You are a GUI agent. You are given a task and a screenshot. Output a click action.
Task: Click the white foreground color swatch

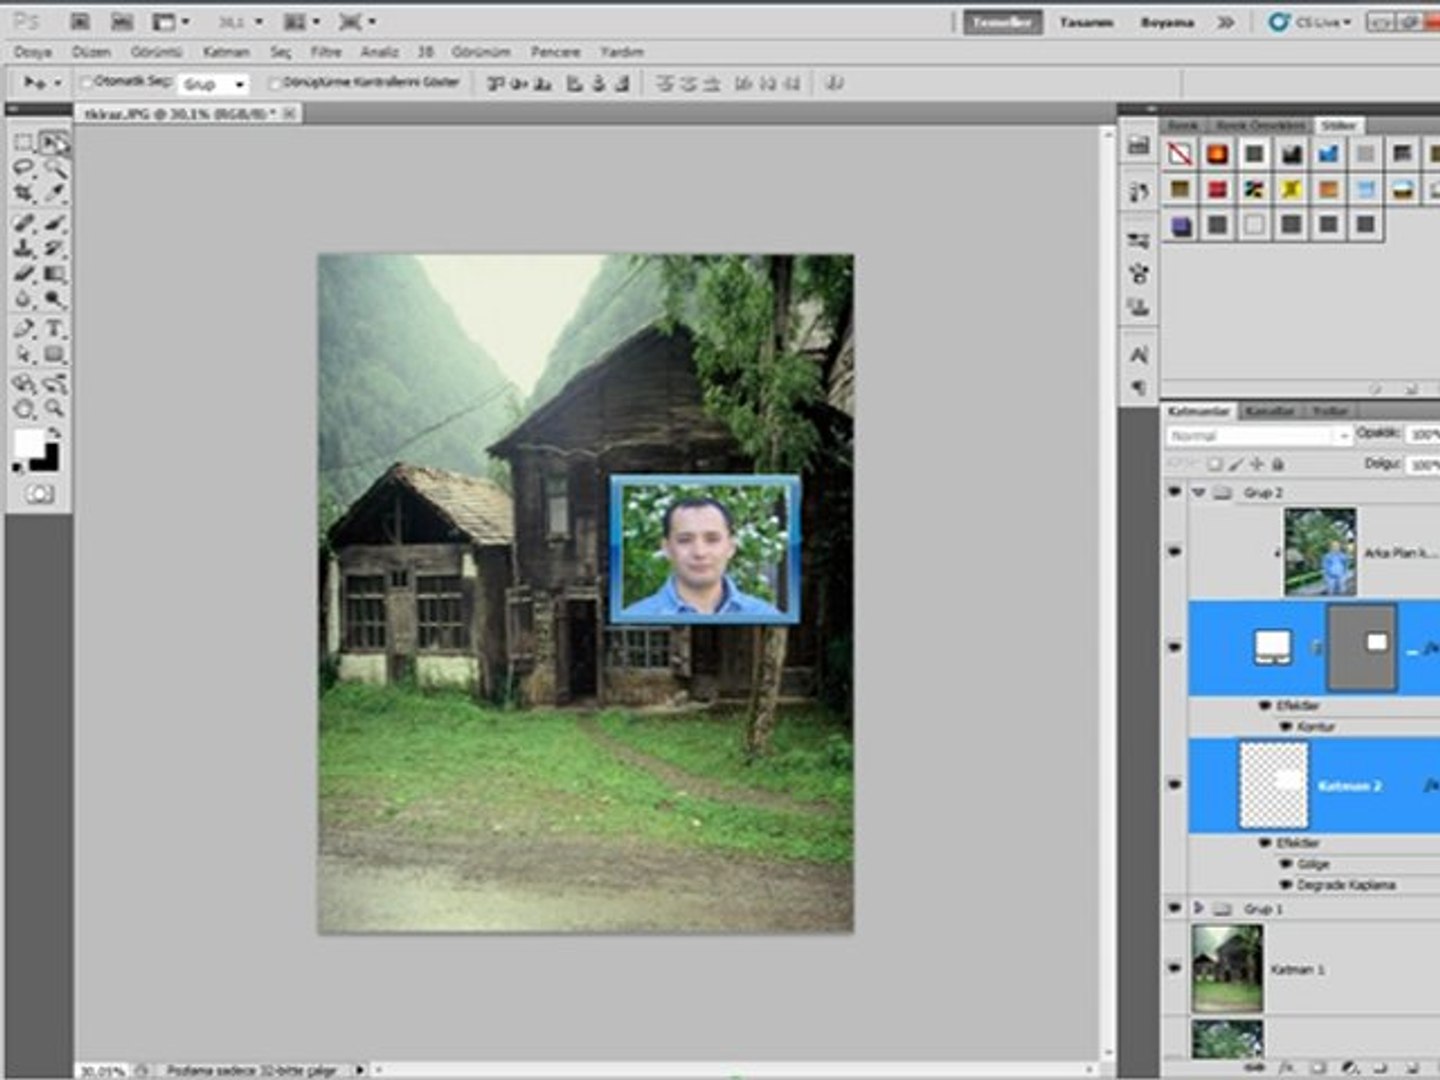[28, 443]
